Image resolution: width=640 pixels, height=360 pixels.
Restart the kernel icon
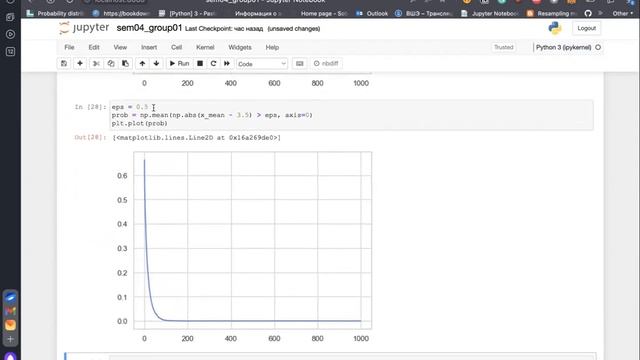213,64
